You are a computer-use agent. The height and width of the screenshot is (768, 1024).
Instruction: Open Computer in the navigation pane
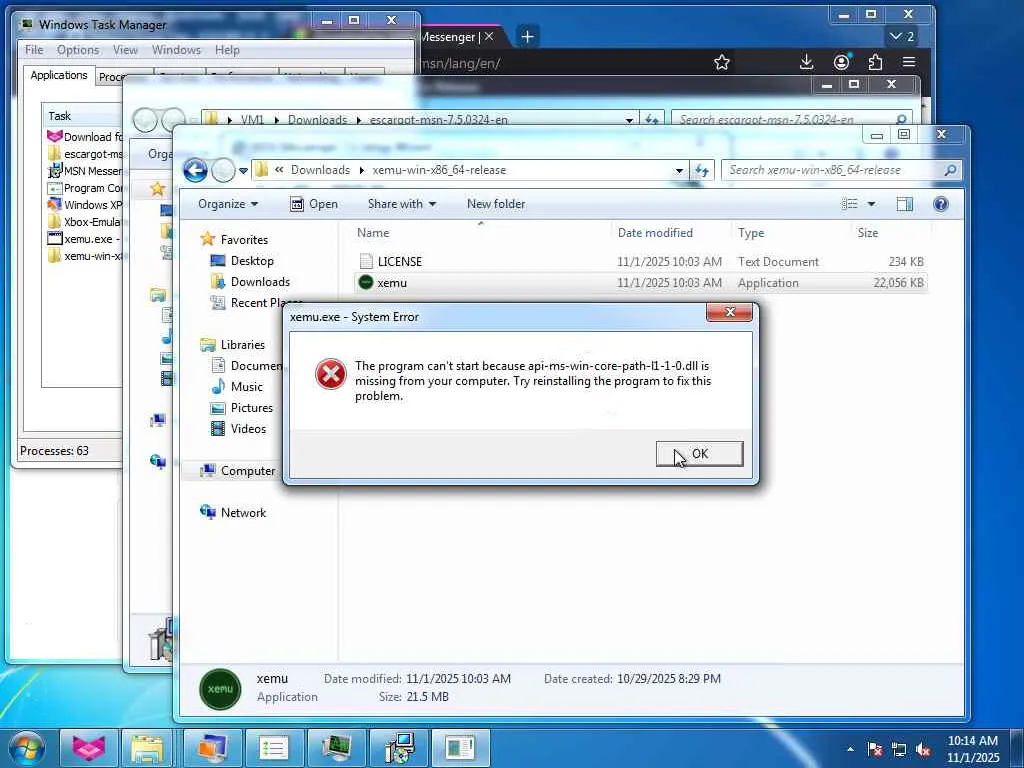[x=248, y=471]
